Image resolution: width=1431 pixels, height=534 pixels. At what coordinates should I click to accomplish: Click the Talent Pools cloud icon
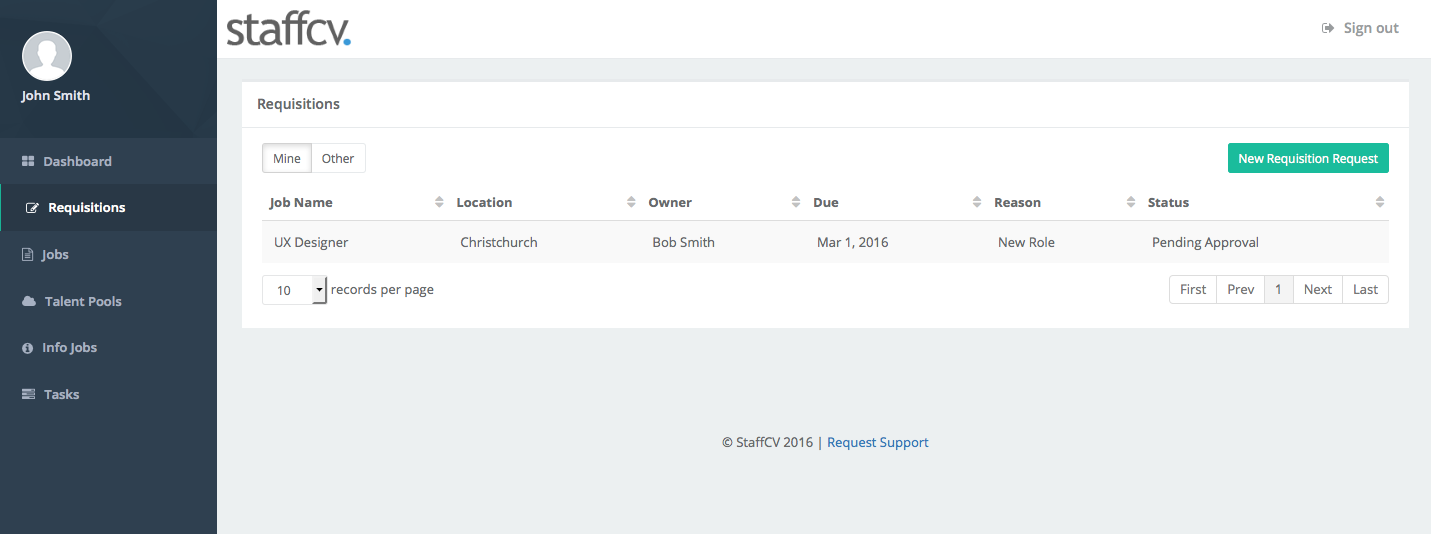[x=29, y=301]
